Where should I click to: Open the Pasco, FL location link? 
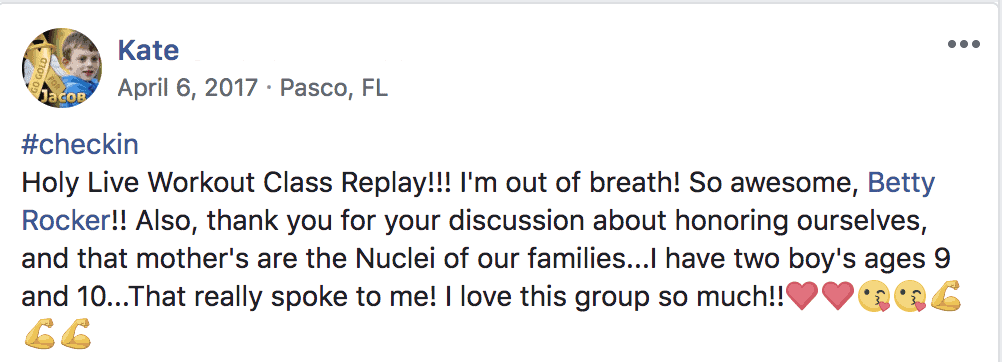[x=334, y=88]
